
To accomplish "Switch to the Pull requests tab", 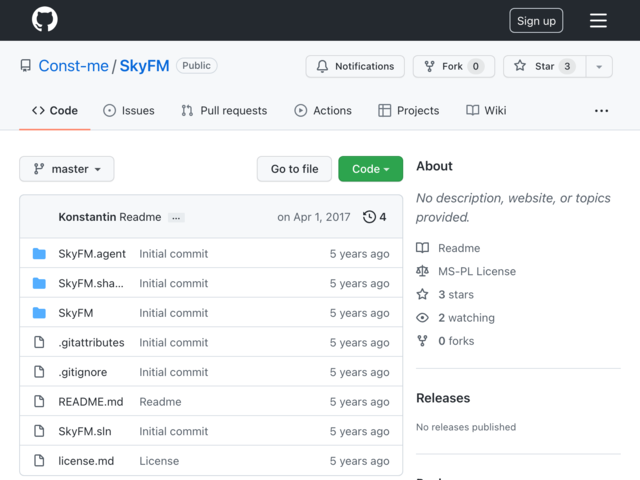I will 224,111.
